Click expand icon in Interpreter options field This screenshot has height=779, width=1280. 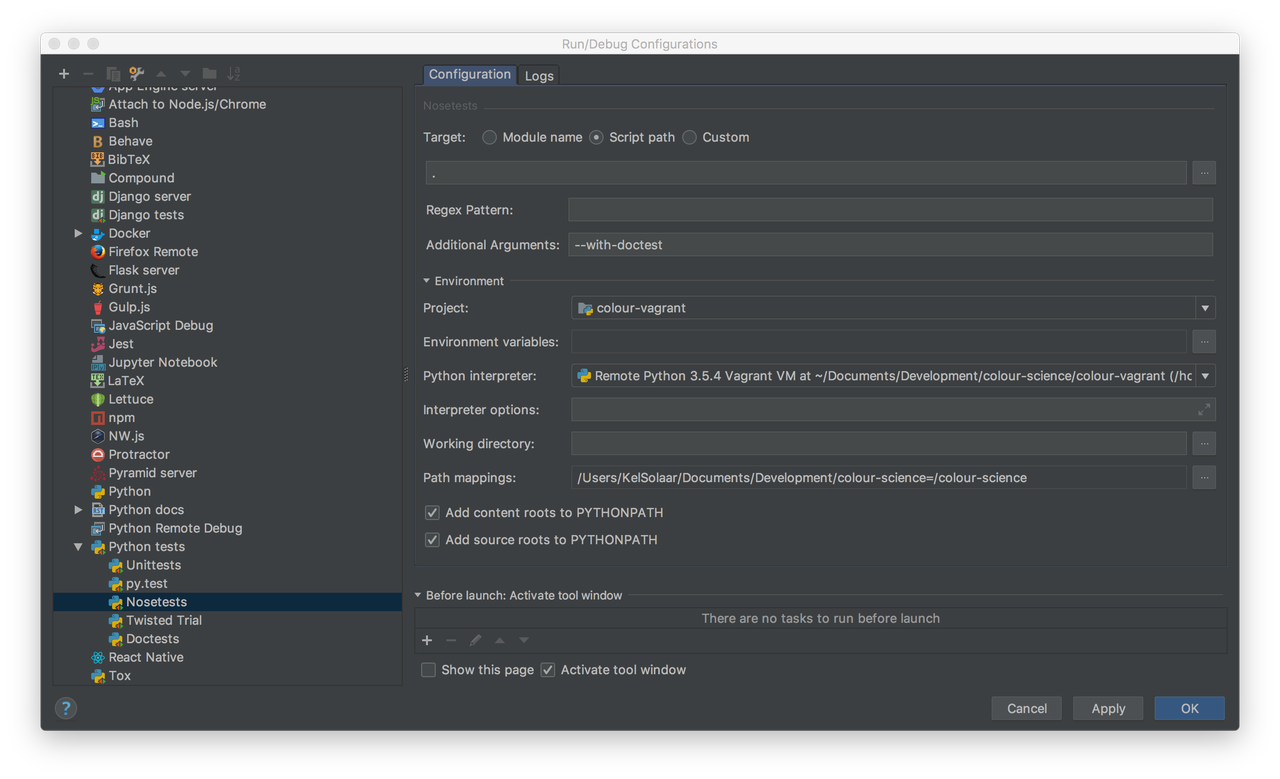pyautogui.click(x=1204, y=409)
